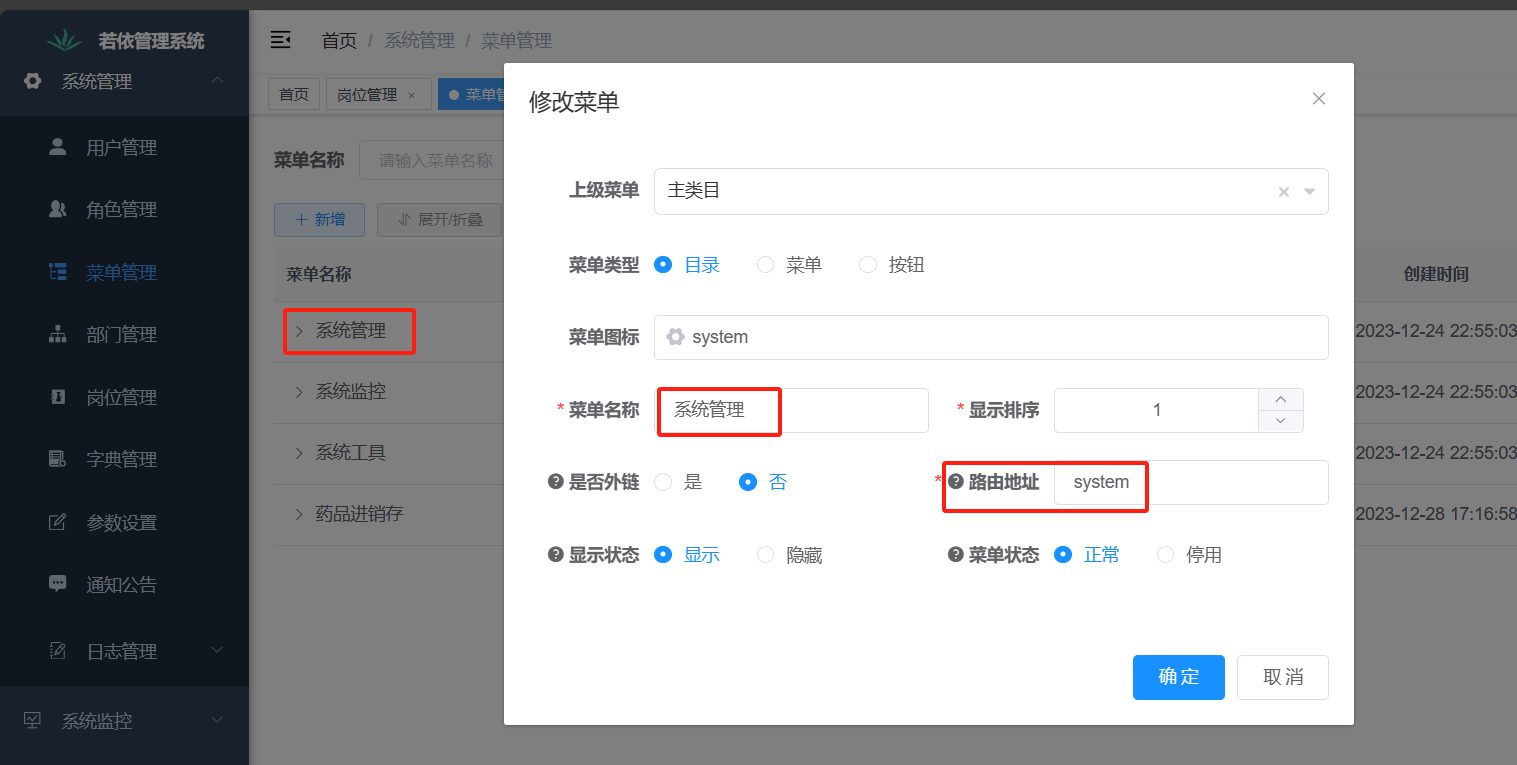Image resolution: width=1517 pixels, height=765 pixels.
Task: Click the 2023-12-28 17:16:58 timestamp cell
Action: click(1436, 514)
